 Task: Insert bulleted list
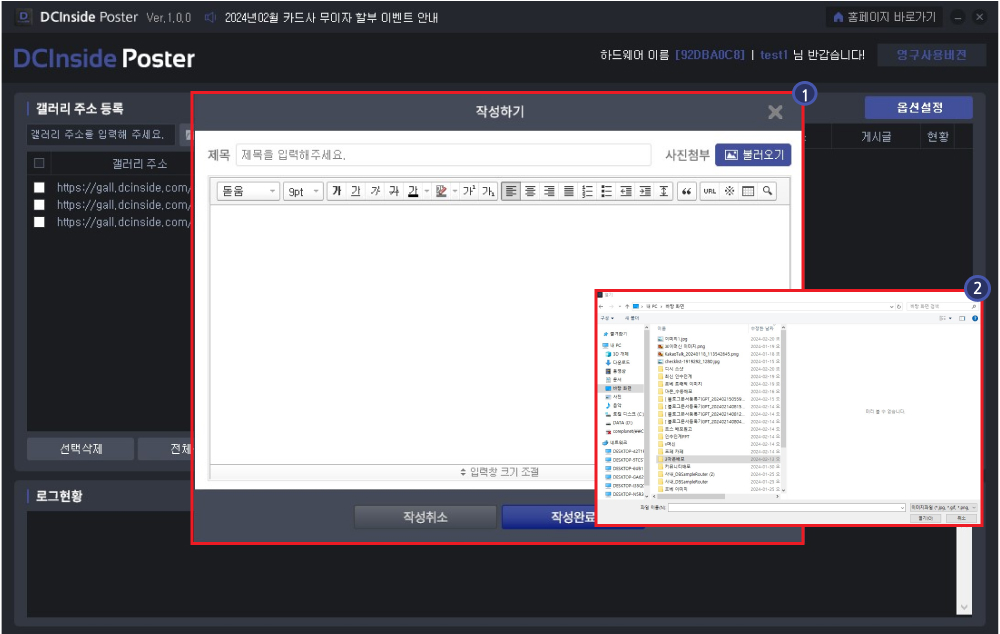coord(607,191)
